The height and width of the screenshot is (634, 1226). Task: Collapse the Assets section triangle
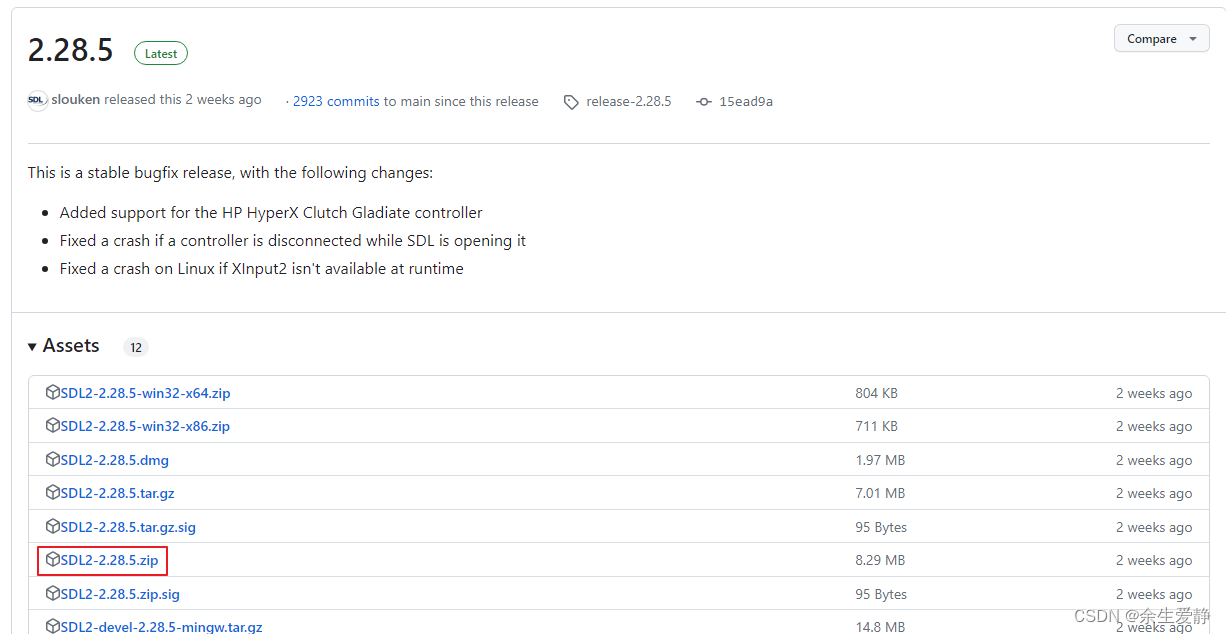[x=32, y=346]
